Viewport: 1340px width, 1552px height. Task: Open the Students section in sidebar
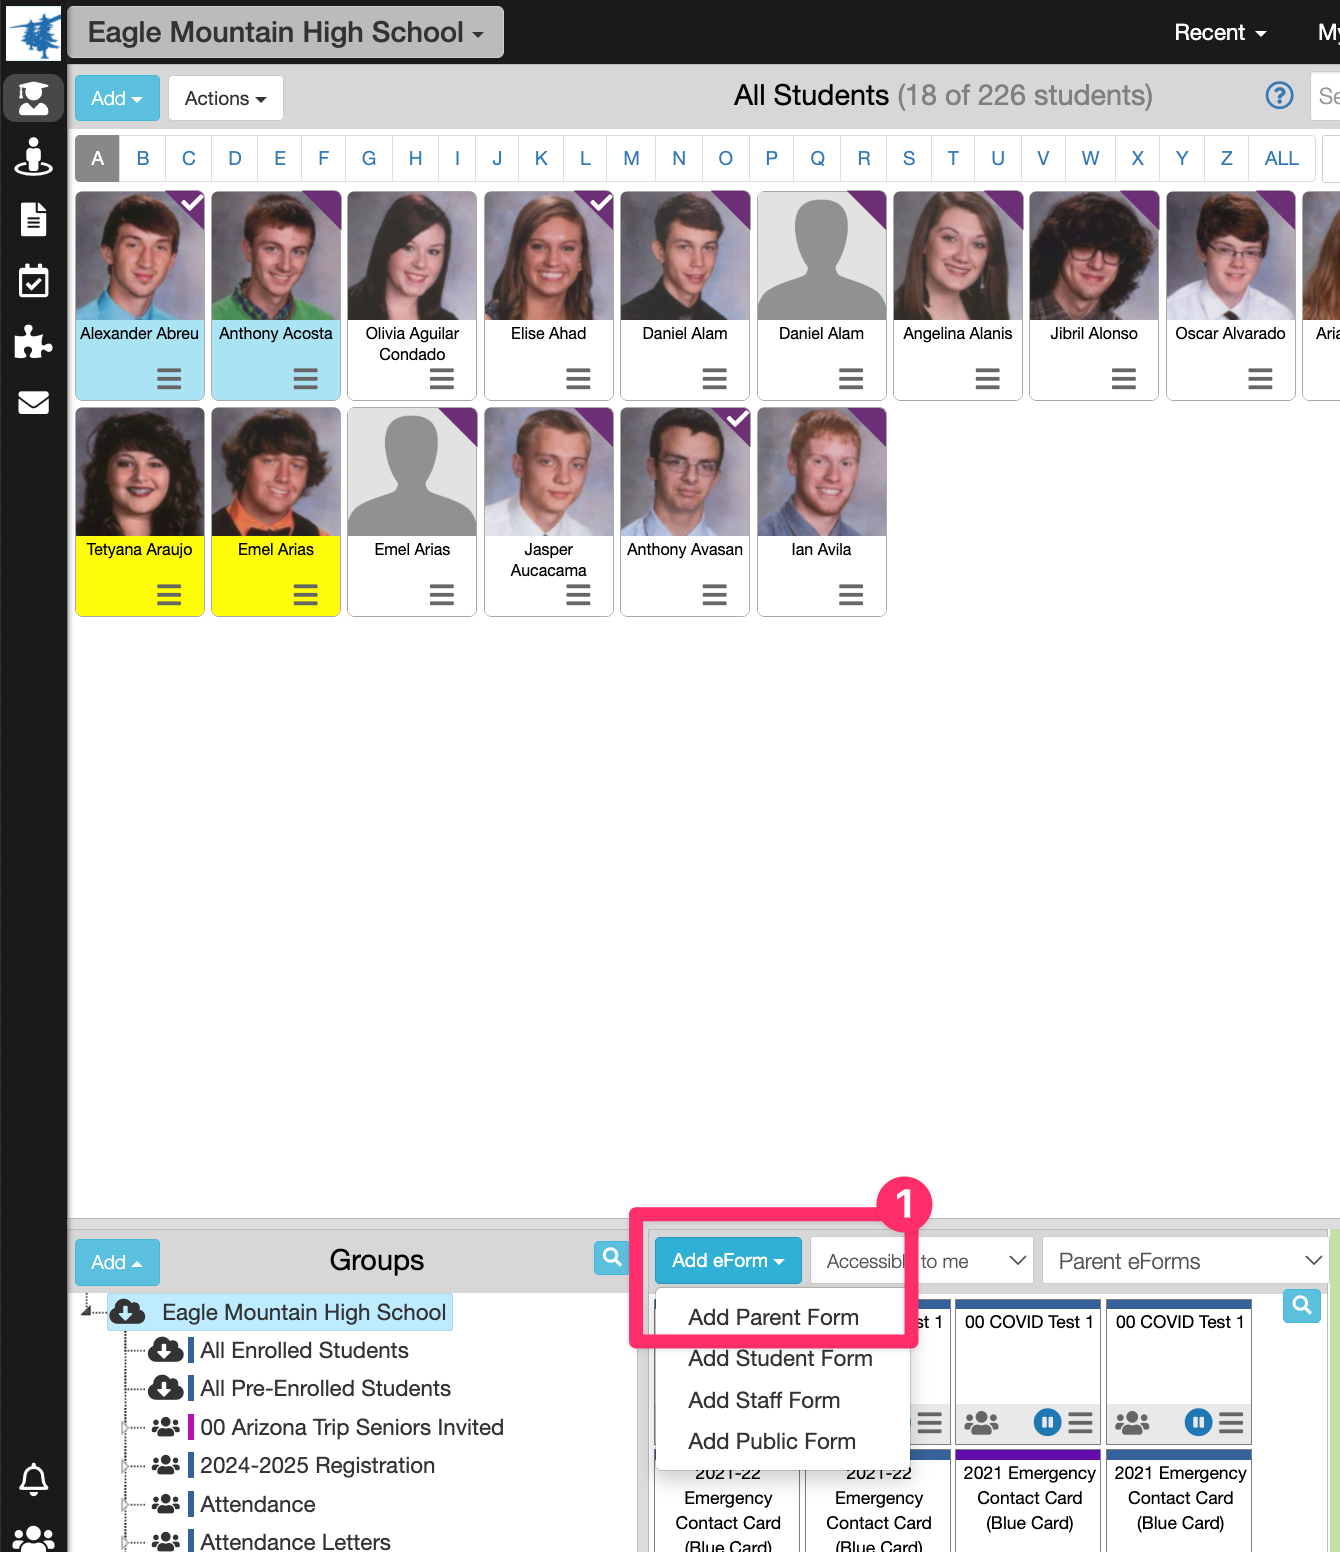[x=33, y=98]
